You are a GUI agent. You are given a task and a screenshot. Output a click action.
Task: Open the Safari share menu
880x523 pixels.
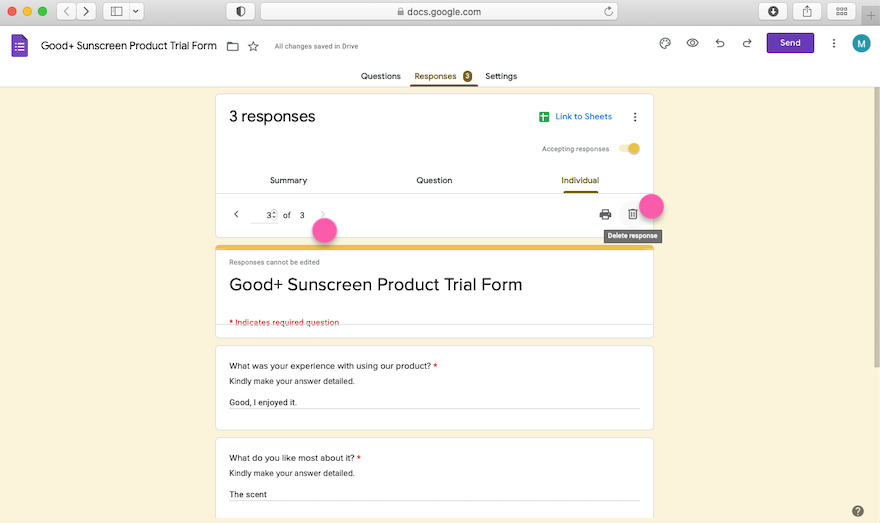pos(807,11)
